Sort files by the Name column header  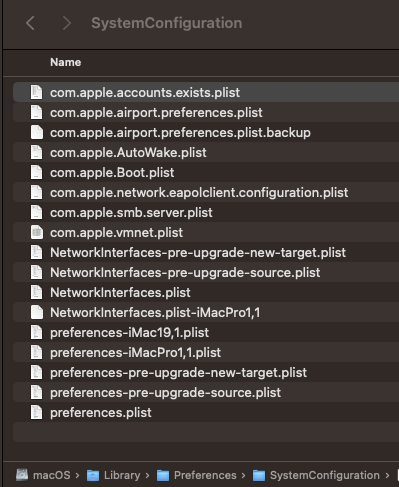coord(66,62)
